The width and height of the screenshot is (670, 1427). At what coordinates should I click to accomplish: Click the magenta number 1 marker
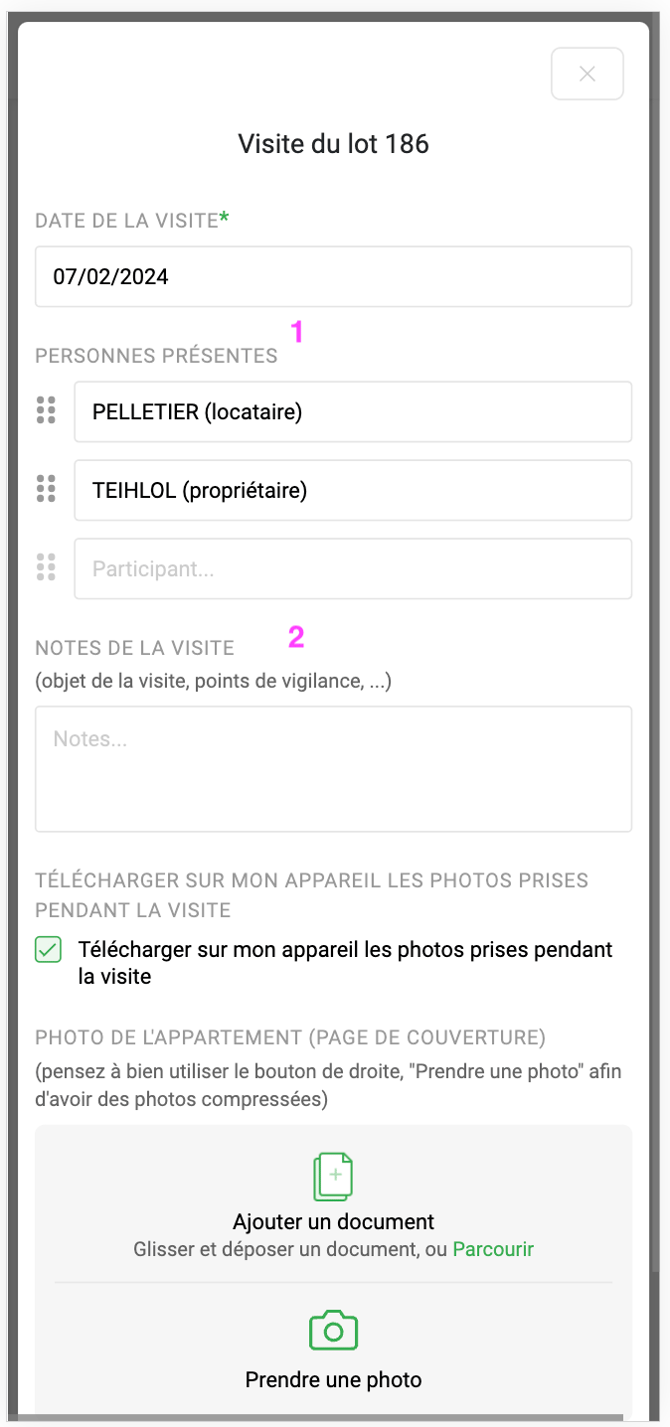click(x=296, y=332)
